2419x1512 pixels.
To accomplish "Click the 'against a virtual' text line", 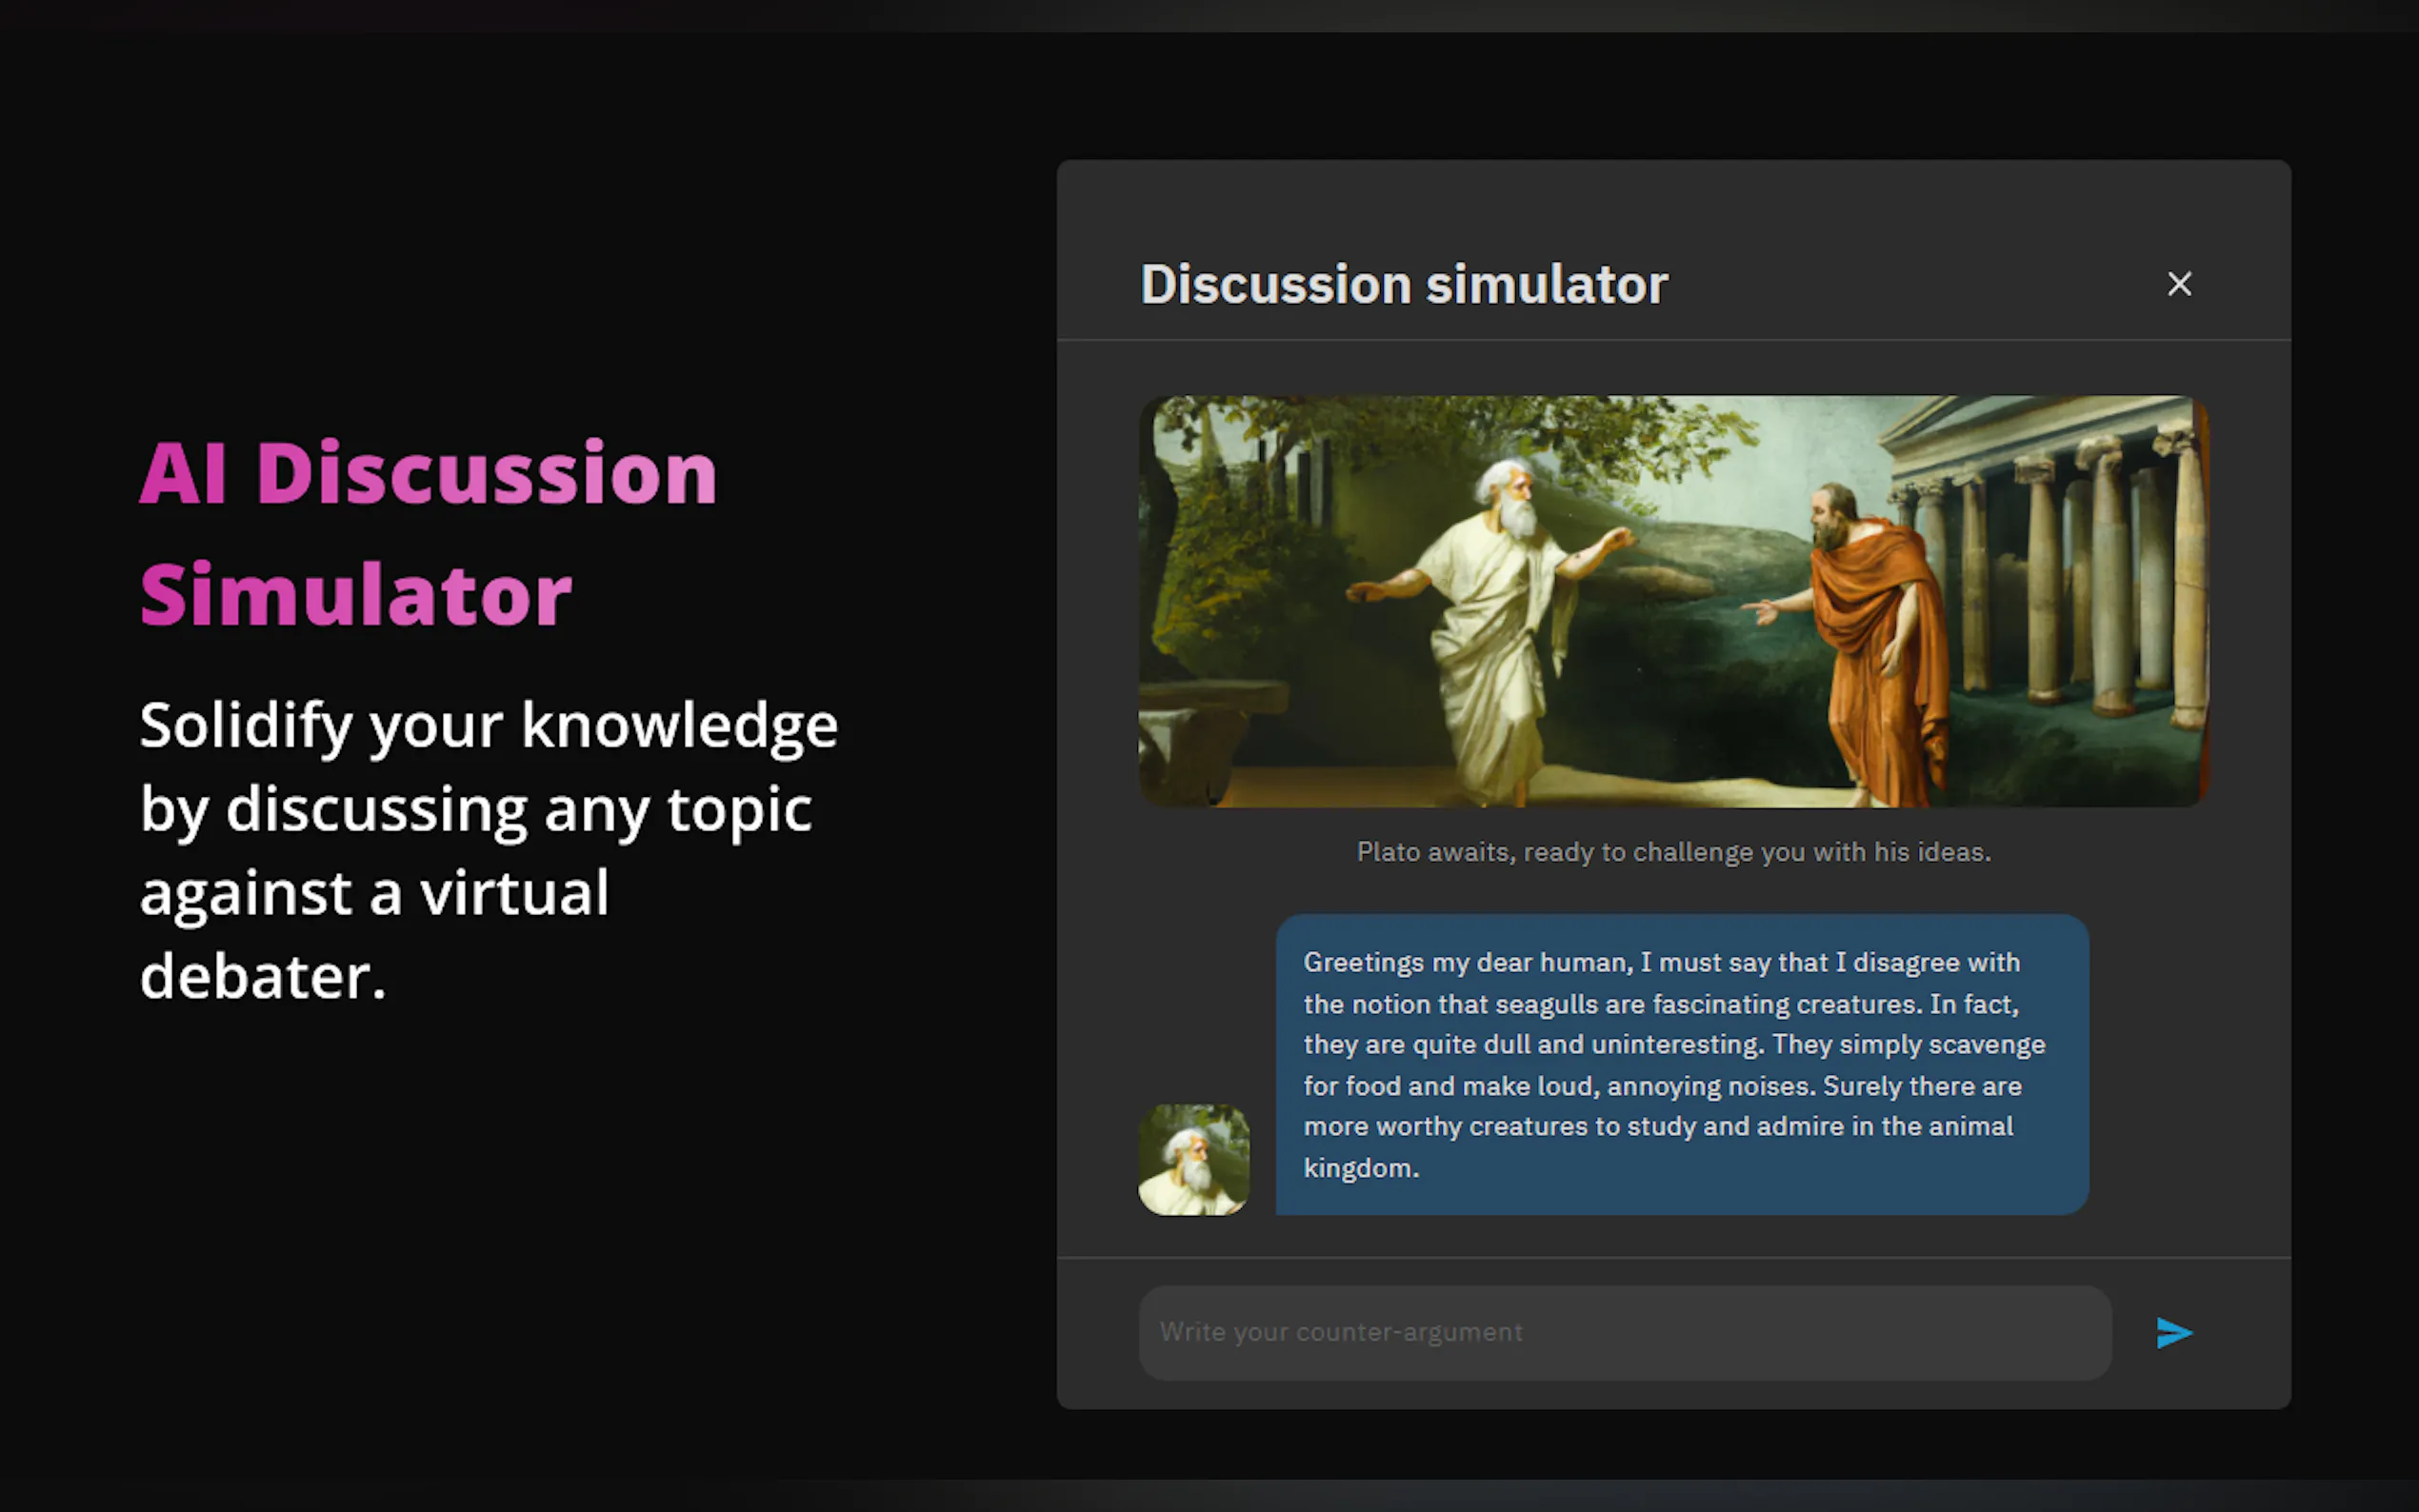I will point(374,893).
